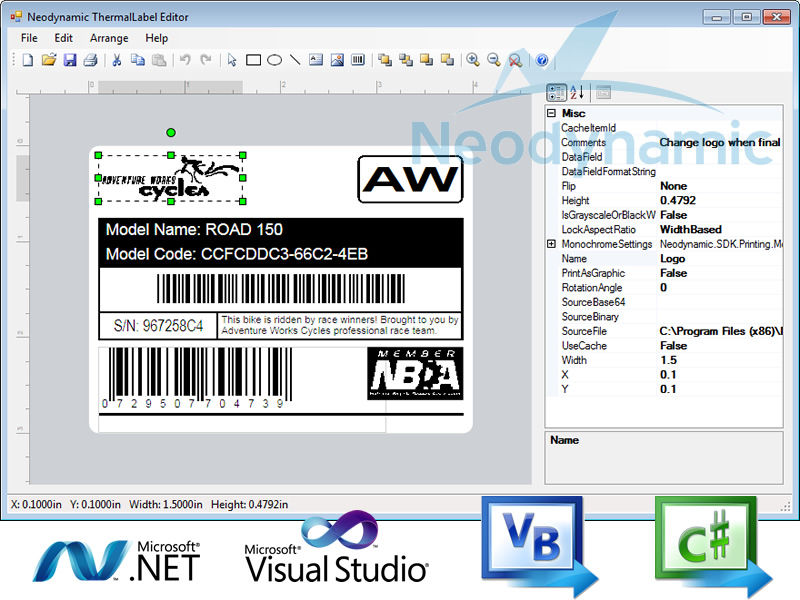Click the first arrange-order toolbar icon
This screenshot has width=800, height=600.
click(385, 60)
